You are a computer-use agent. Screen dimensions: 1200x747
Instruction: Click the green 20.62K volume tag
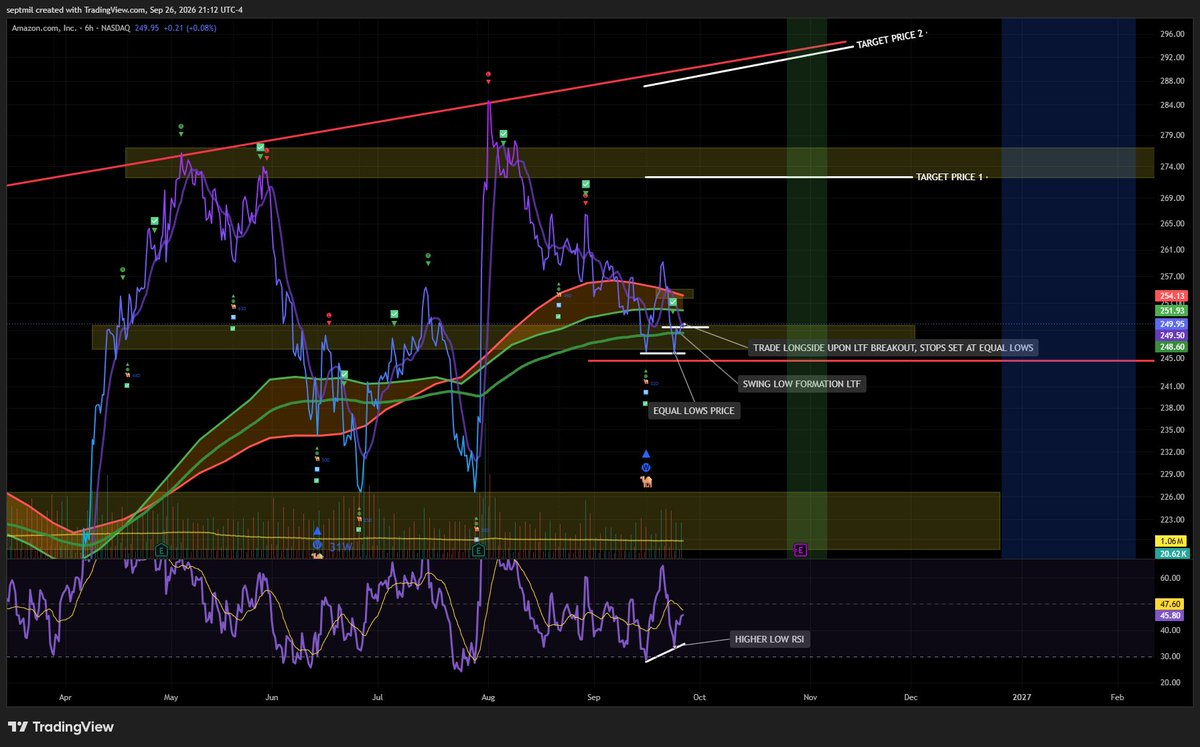coord(1173,553)
